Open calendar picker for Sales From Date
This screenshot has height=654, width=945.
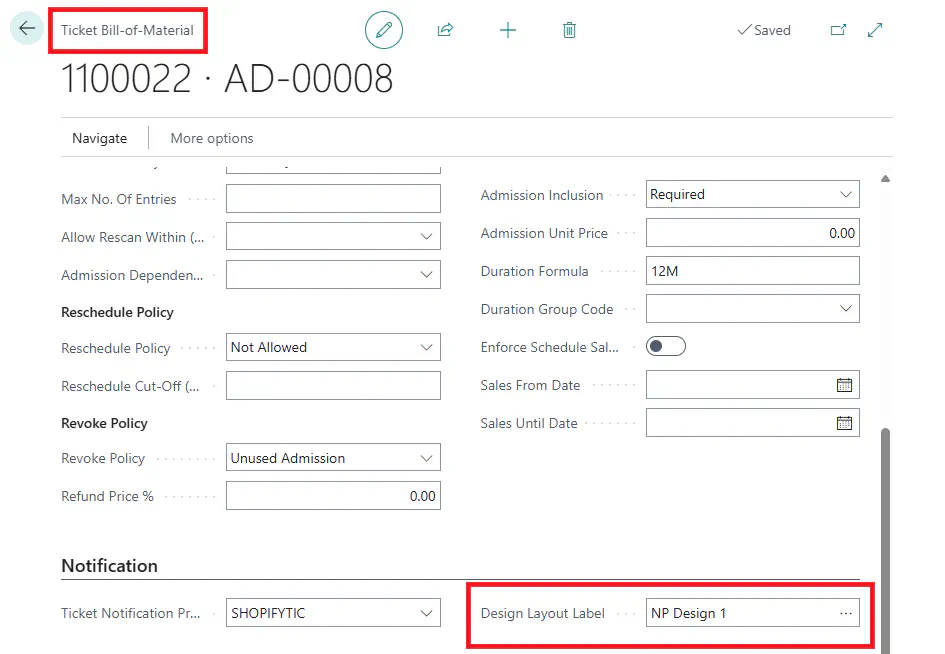844,385
